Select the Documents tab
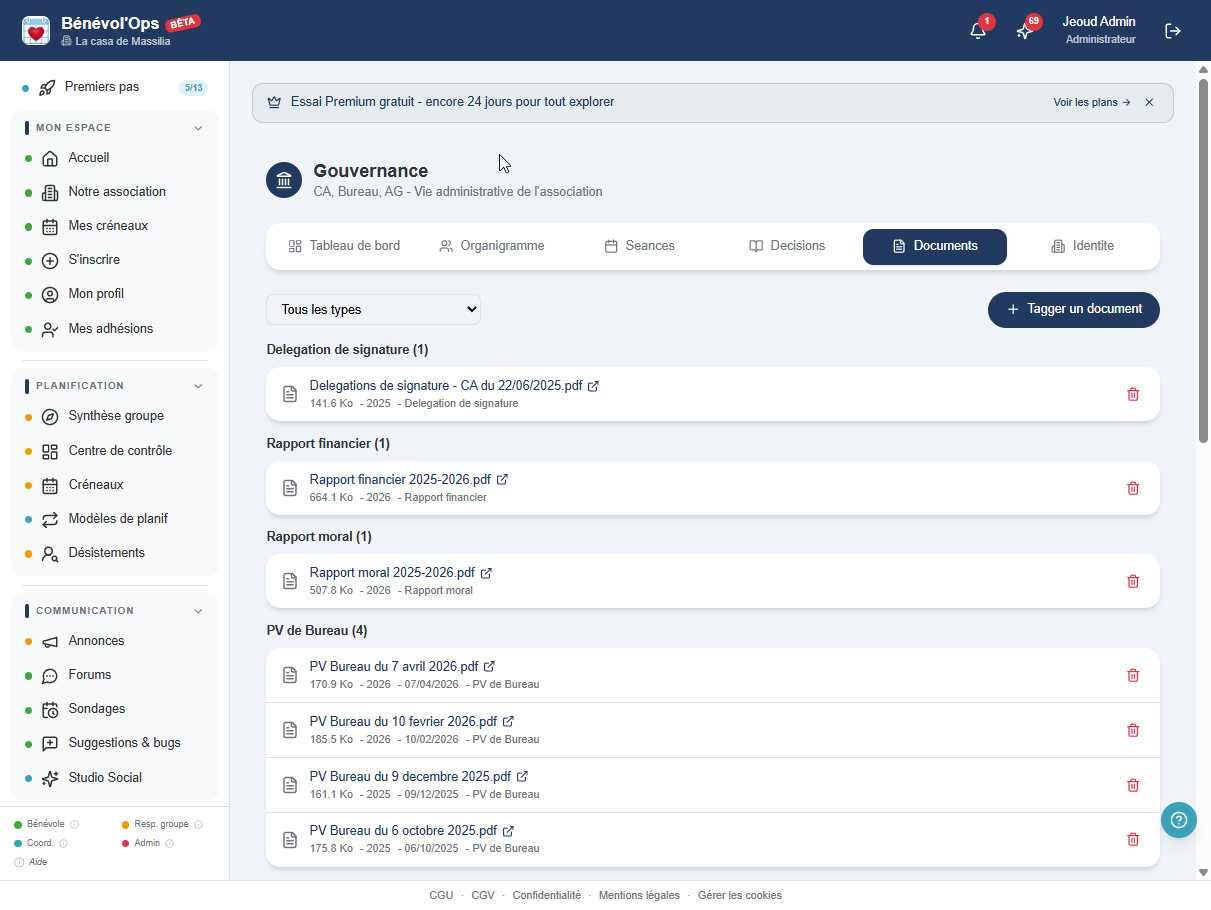The height and width of the screenshot is (910, 1211). click(935, 246)
